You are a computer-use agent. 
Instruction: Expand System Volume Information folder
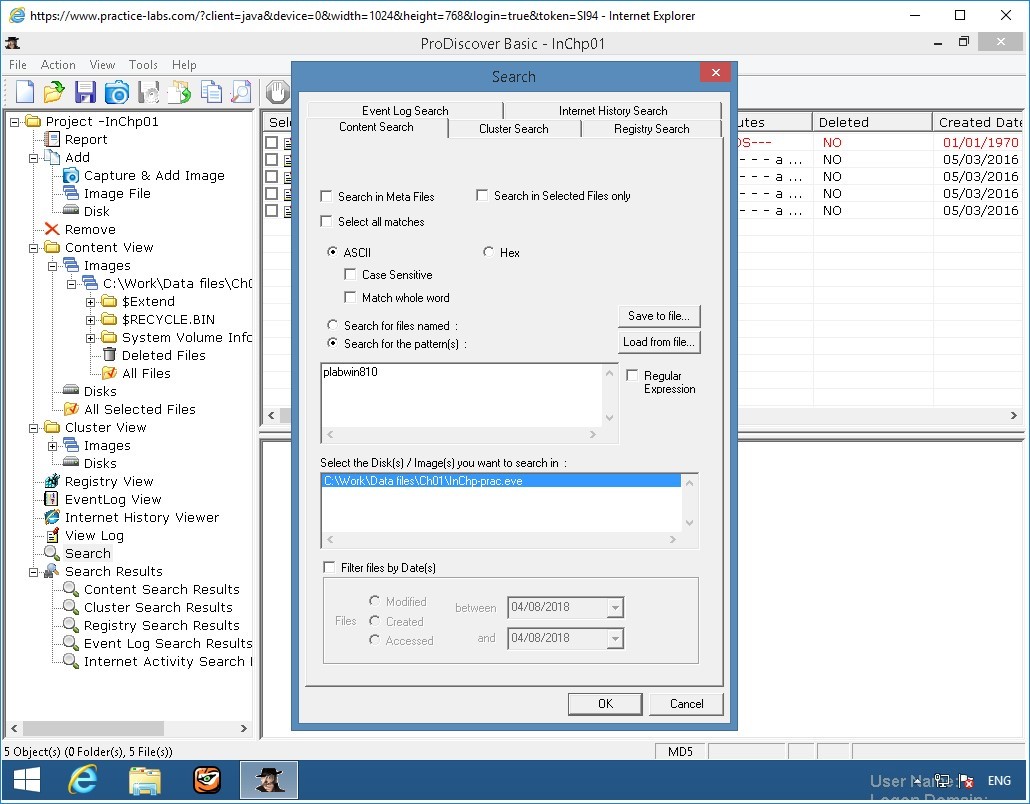click(x=91, y=338)
